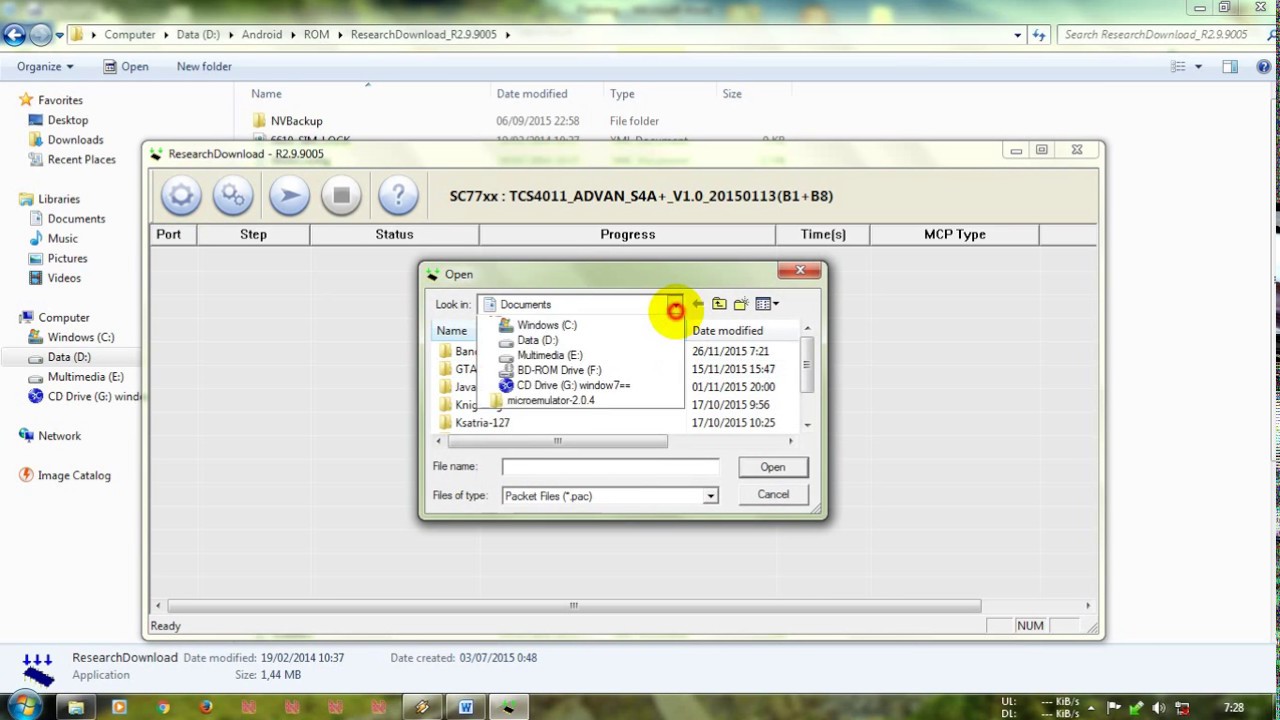Open the Explorer view options dropdown arrow
This screenshot has height=720, width=1280.
pyautogui.click(x=1198, y=67)
